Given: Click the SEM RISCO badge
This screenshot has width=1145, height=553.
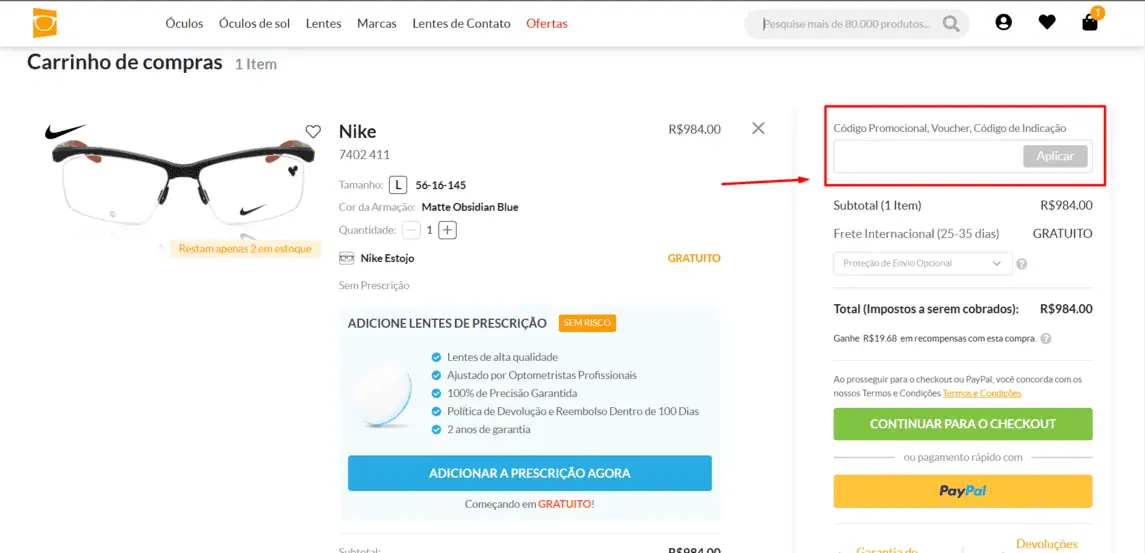Looking at the screenshot, I should click(x=587, y=323).
